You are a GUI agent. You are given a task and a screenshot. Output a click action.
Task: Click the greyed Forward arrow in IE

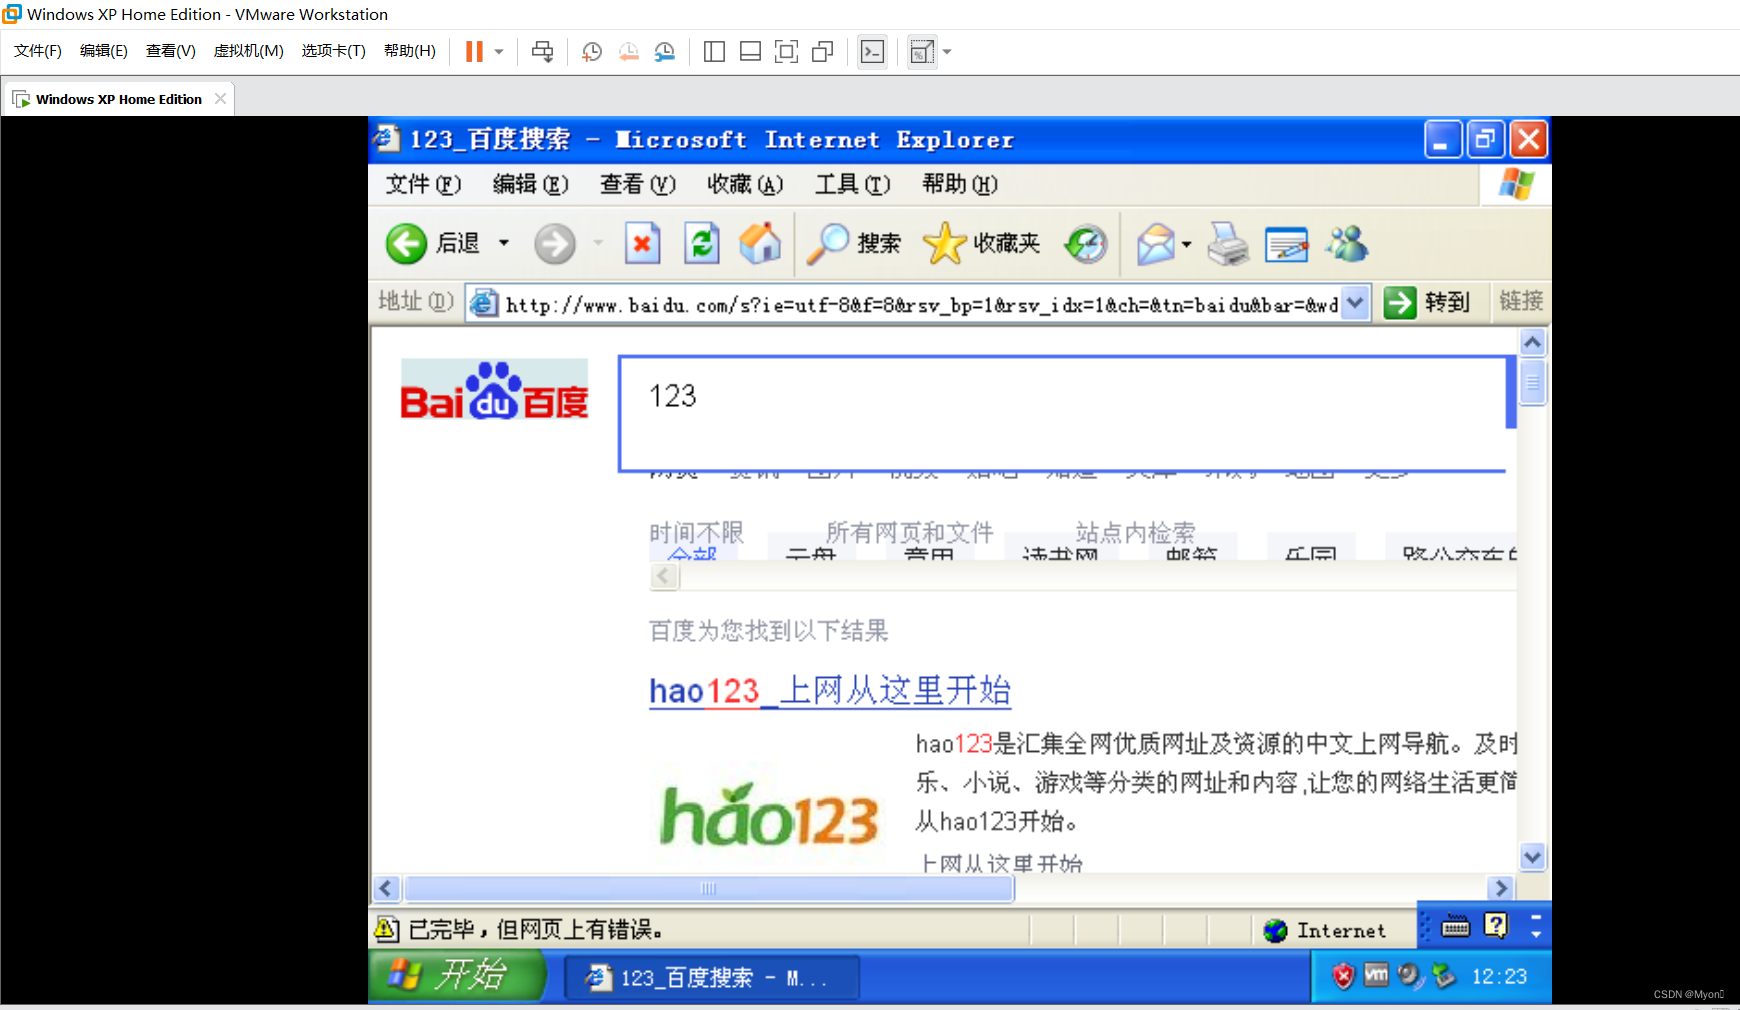[555, 243]
